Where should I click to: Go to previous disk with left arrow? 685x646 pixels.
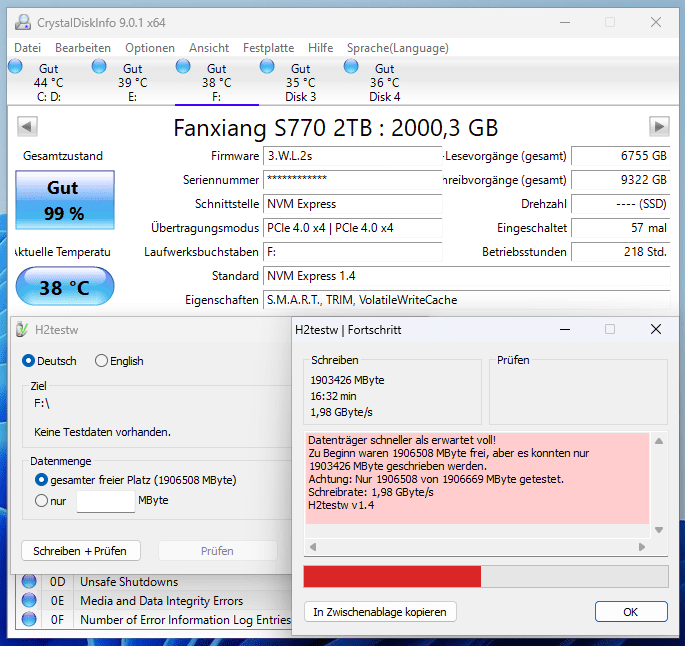tap(27, 127)
